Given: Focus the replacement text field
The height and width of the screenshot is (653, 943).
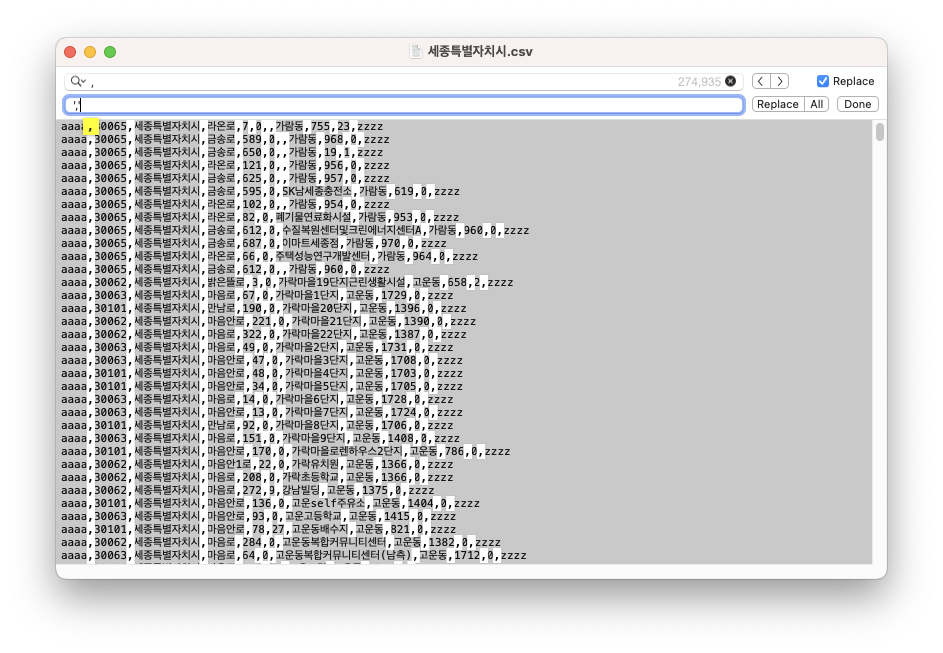Looking at the screenshot, I should [x=404, y=105].
